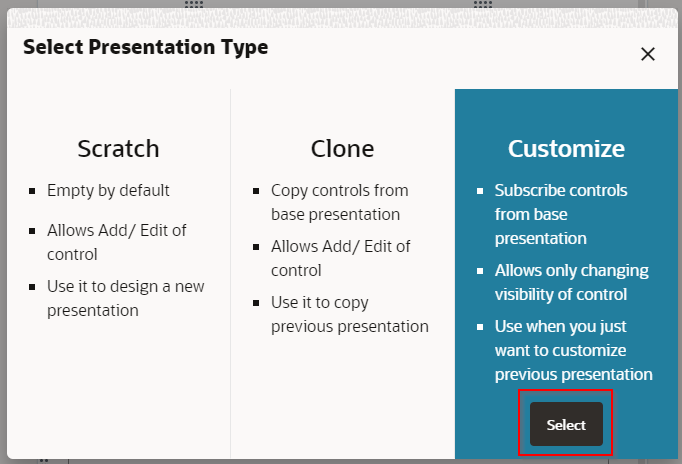Click 'Use it to copy previous presentation'
Viewport: 682px width, 464px height.
[x=349, y=314]
